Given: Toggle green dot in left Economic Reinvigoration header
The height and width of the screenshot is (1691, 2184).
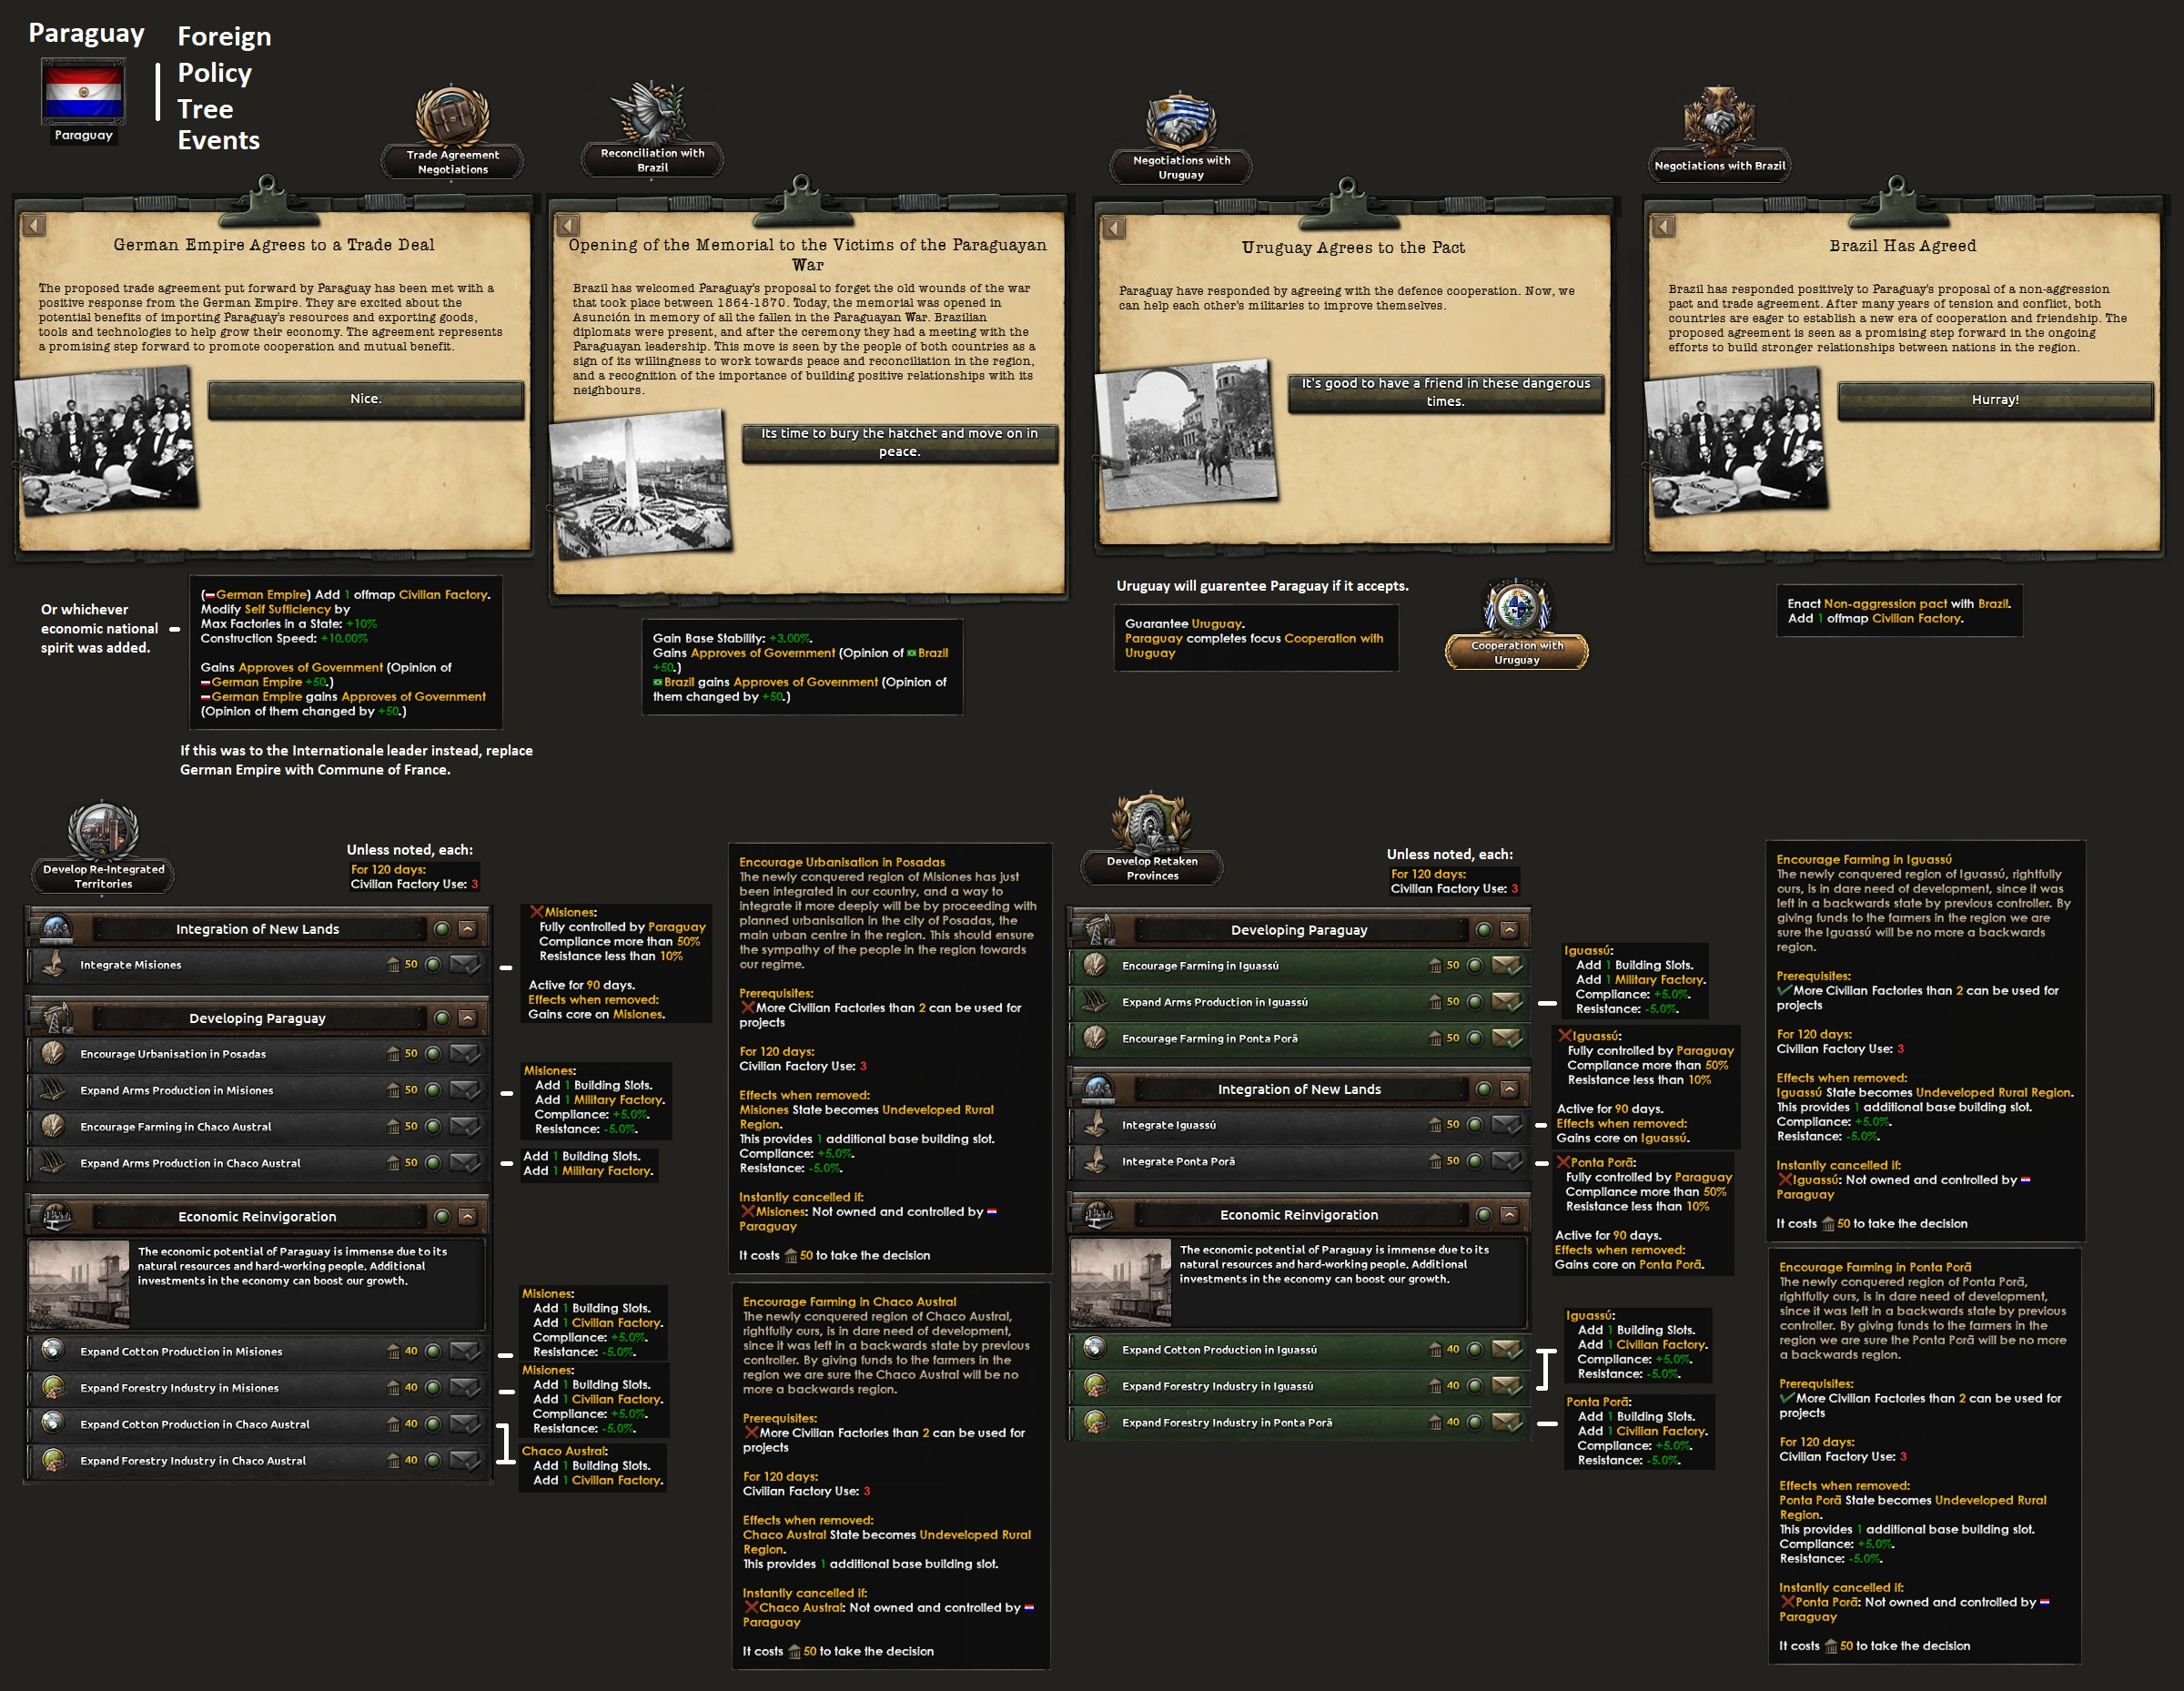Looking at the screenshot, I should coord(441,1217).
